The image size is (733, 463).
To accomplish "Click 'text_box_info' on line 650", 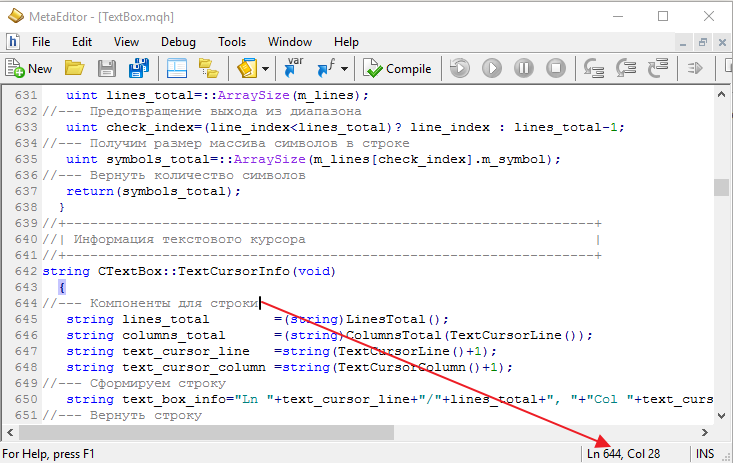I will click(x=173, y=399).
